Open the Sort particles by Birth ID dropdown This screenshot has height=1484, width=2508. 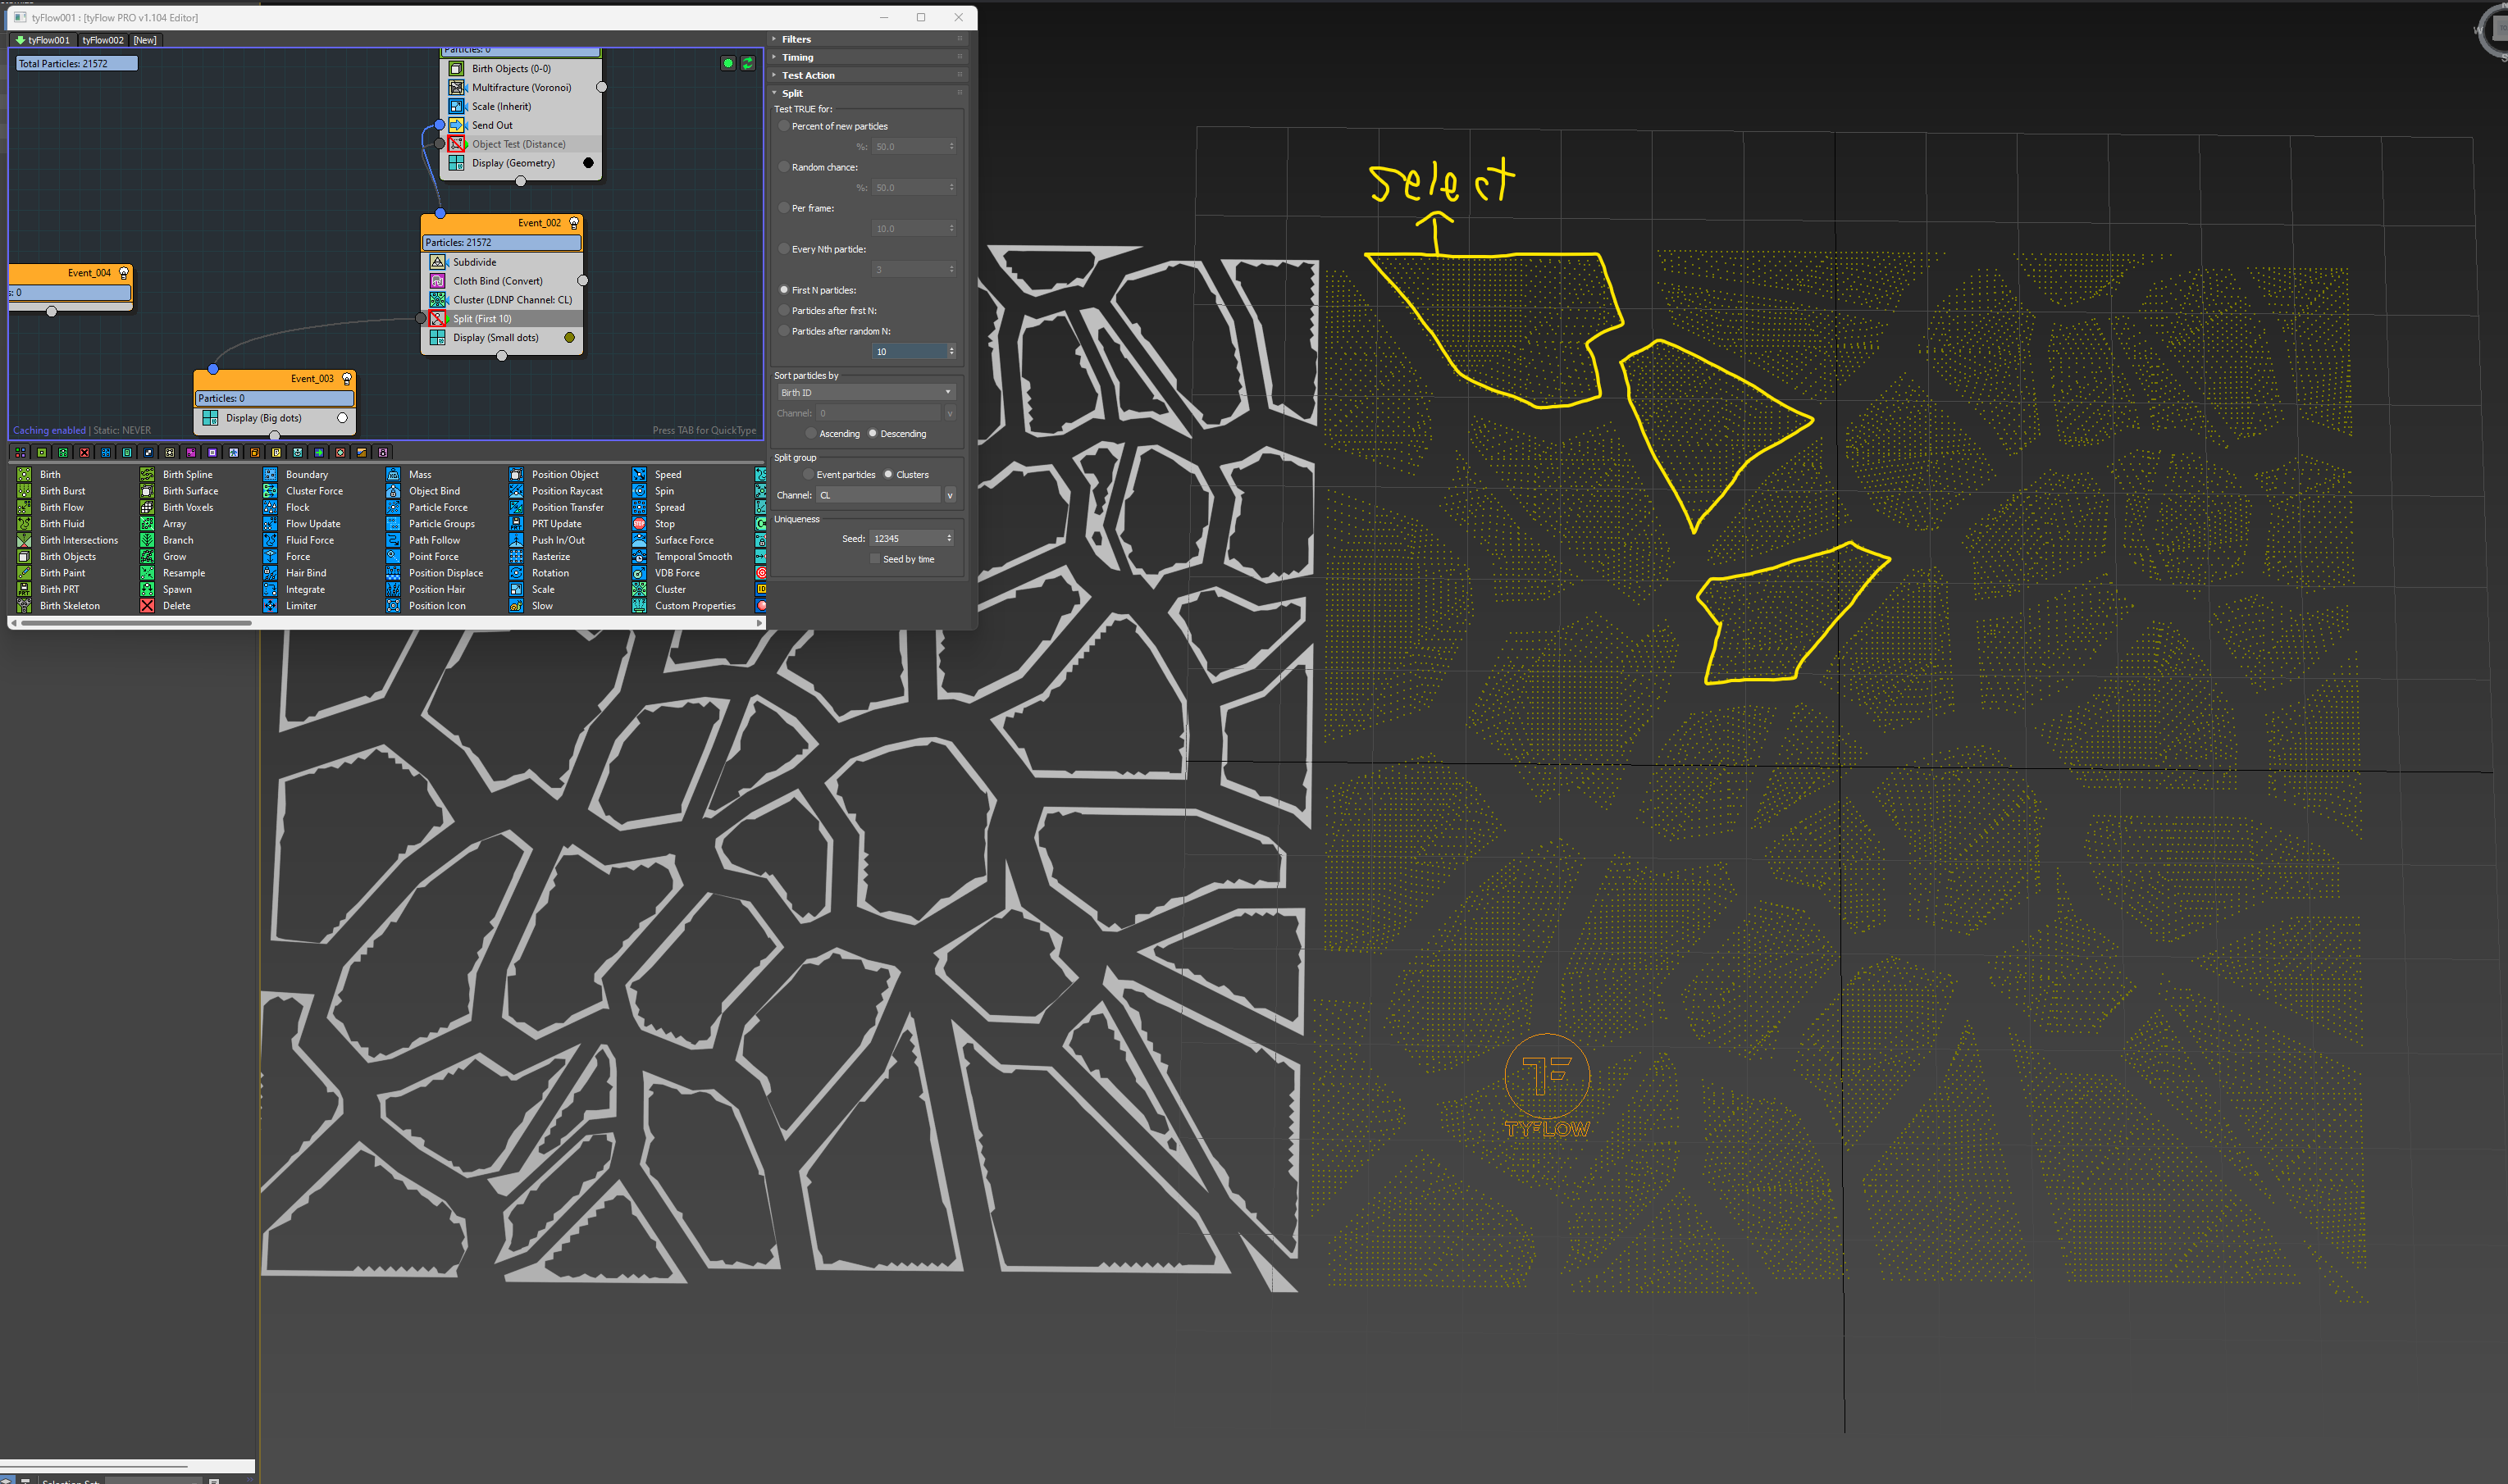tap(865, 393)
